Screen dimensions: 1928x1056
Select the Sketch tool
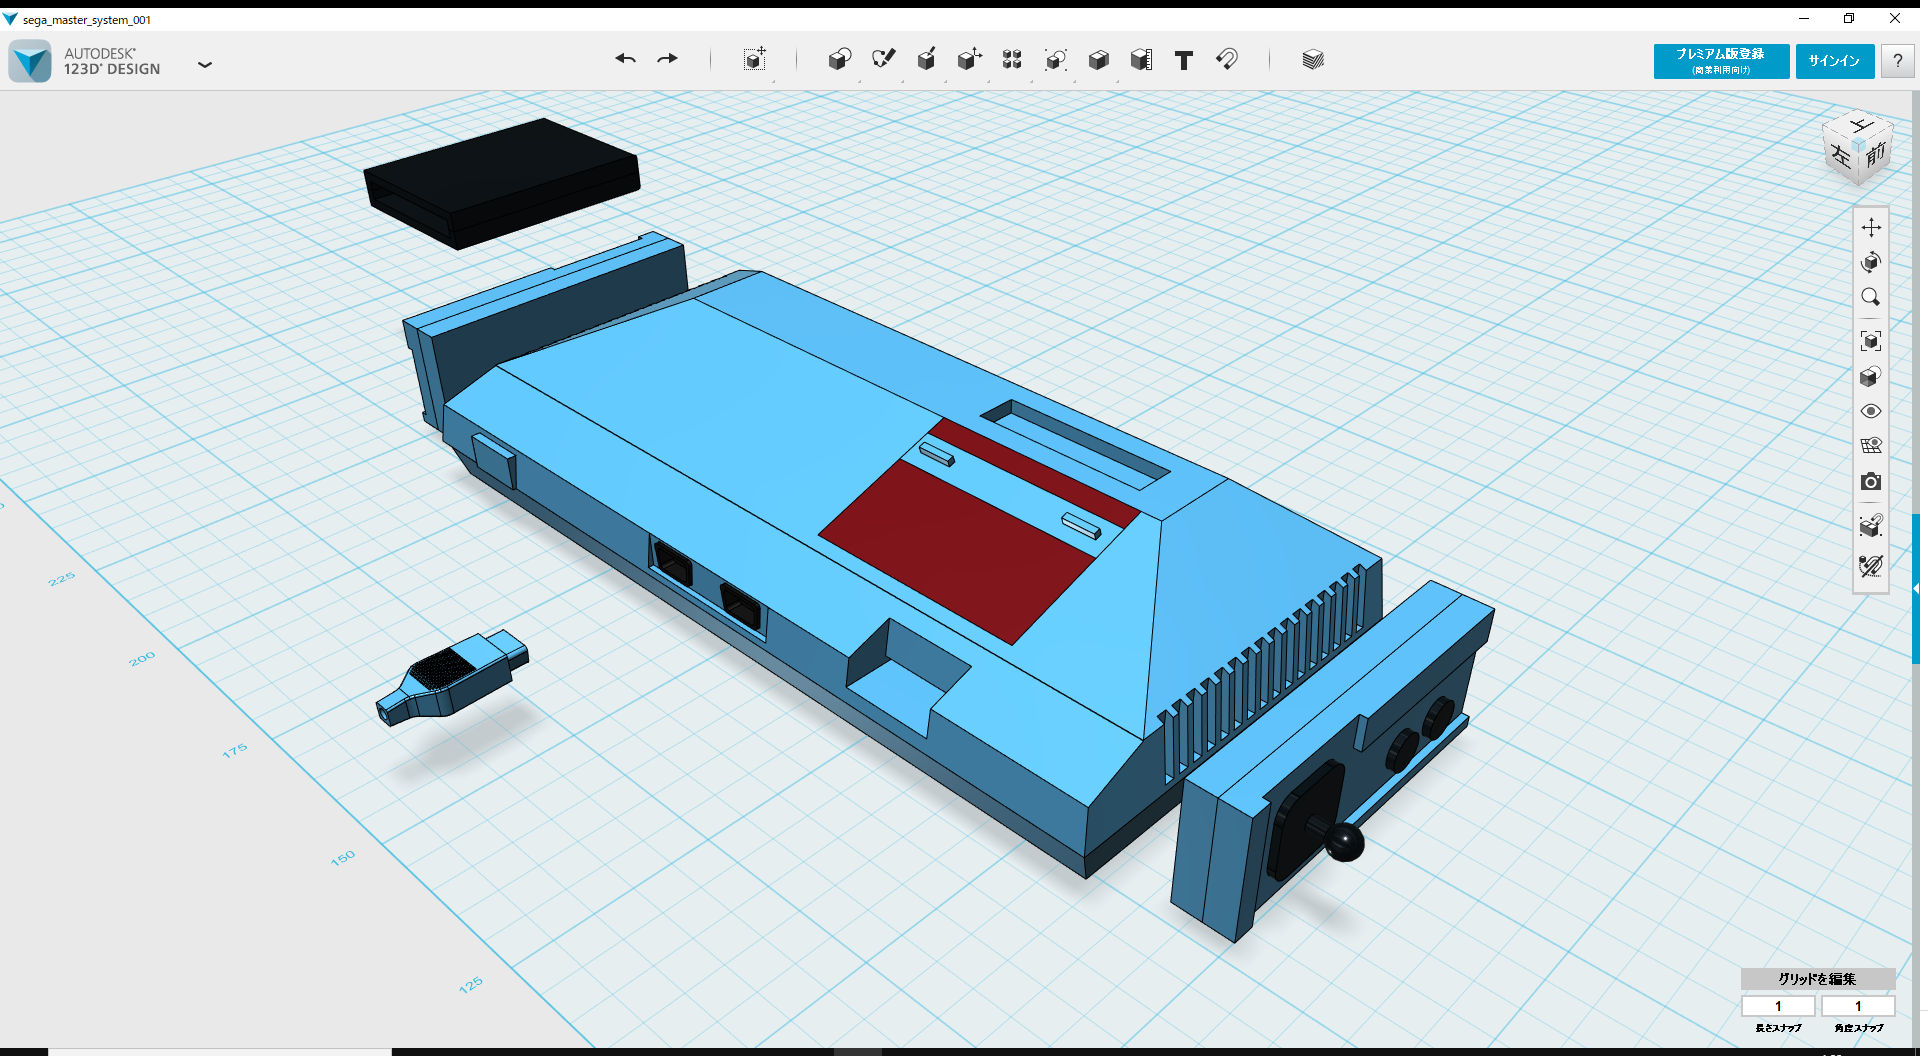[884, 59]
